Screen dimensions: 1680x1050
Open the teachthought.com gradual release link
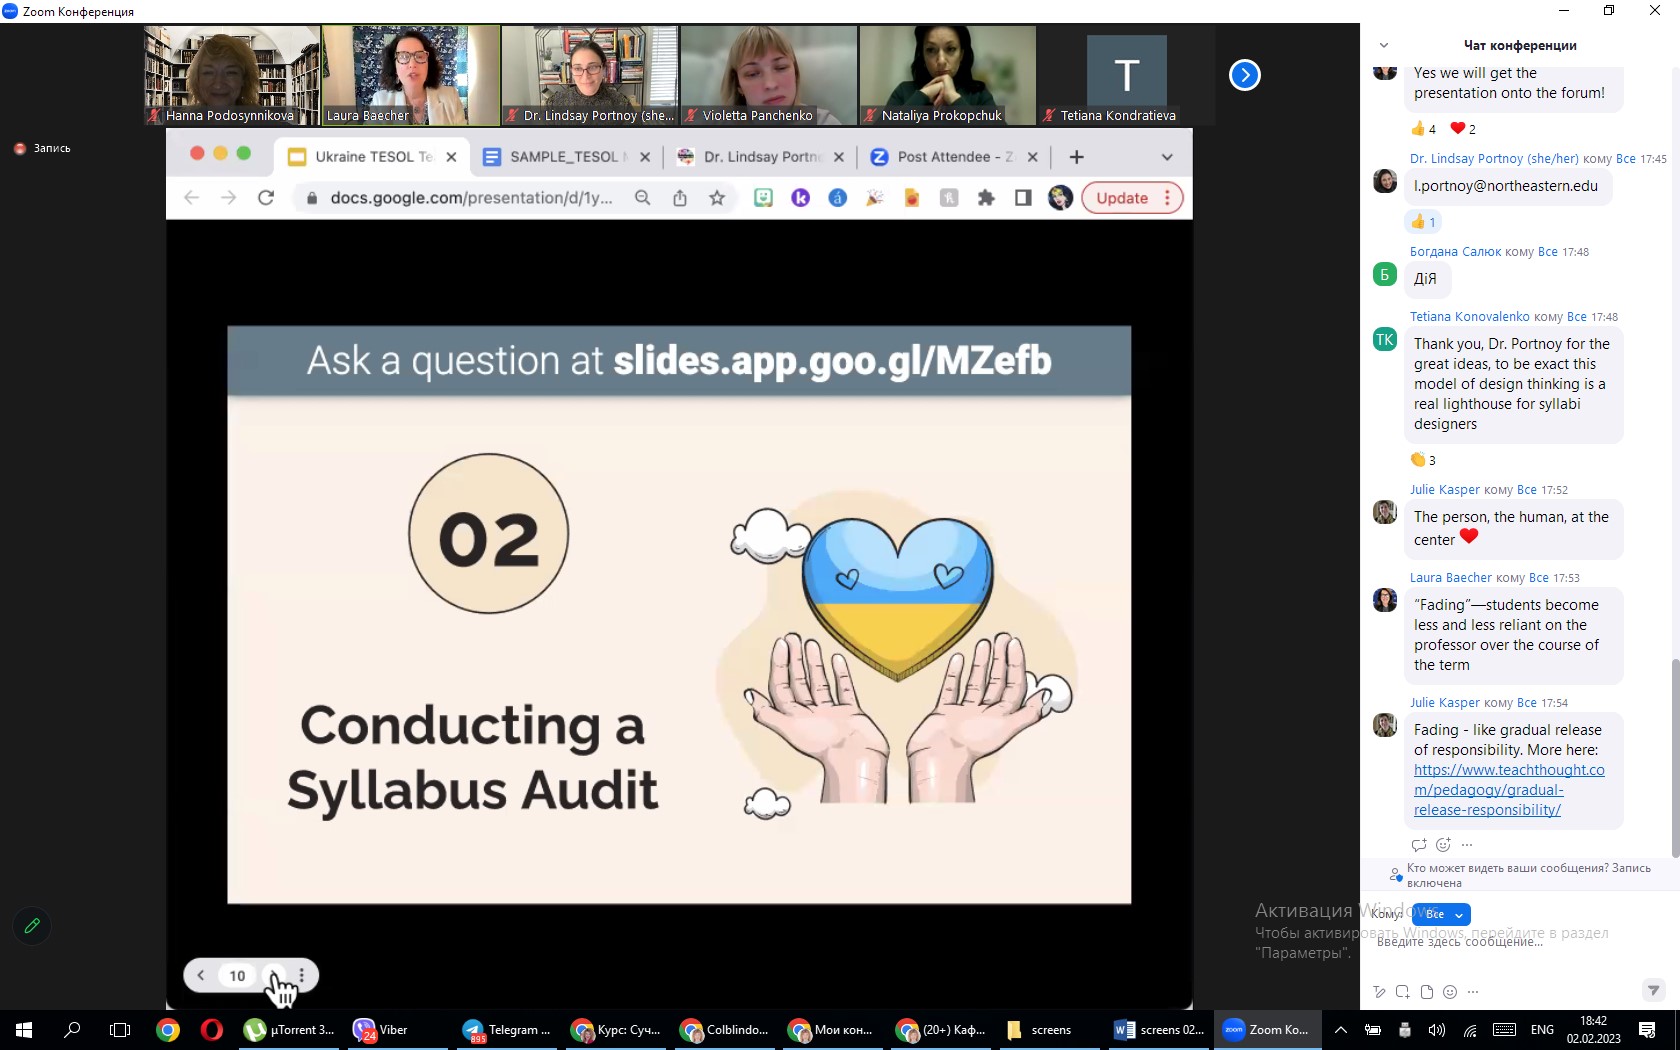1508,790
